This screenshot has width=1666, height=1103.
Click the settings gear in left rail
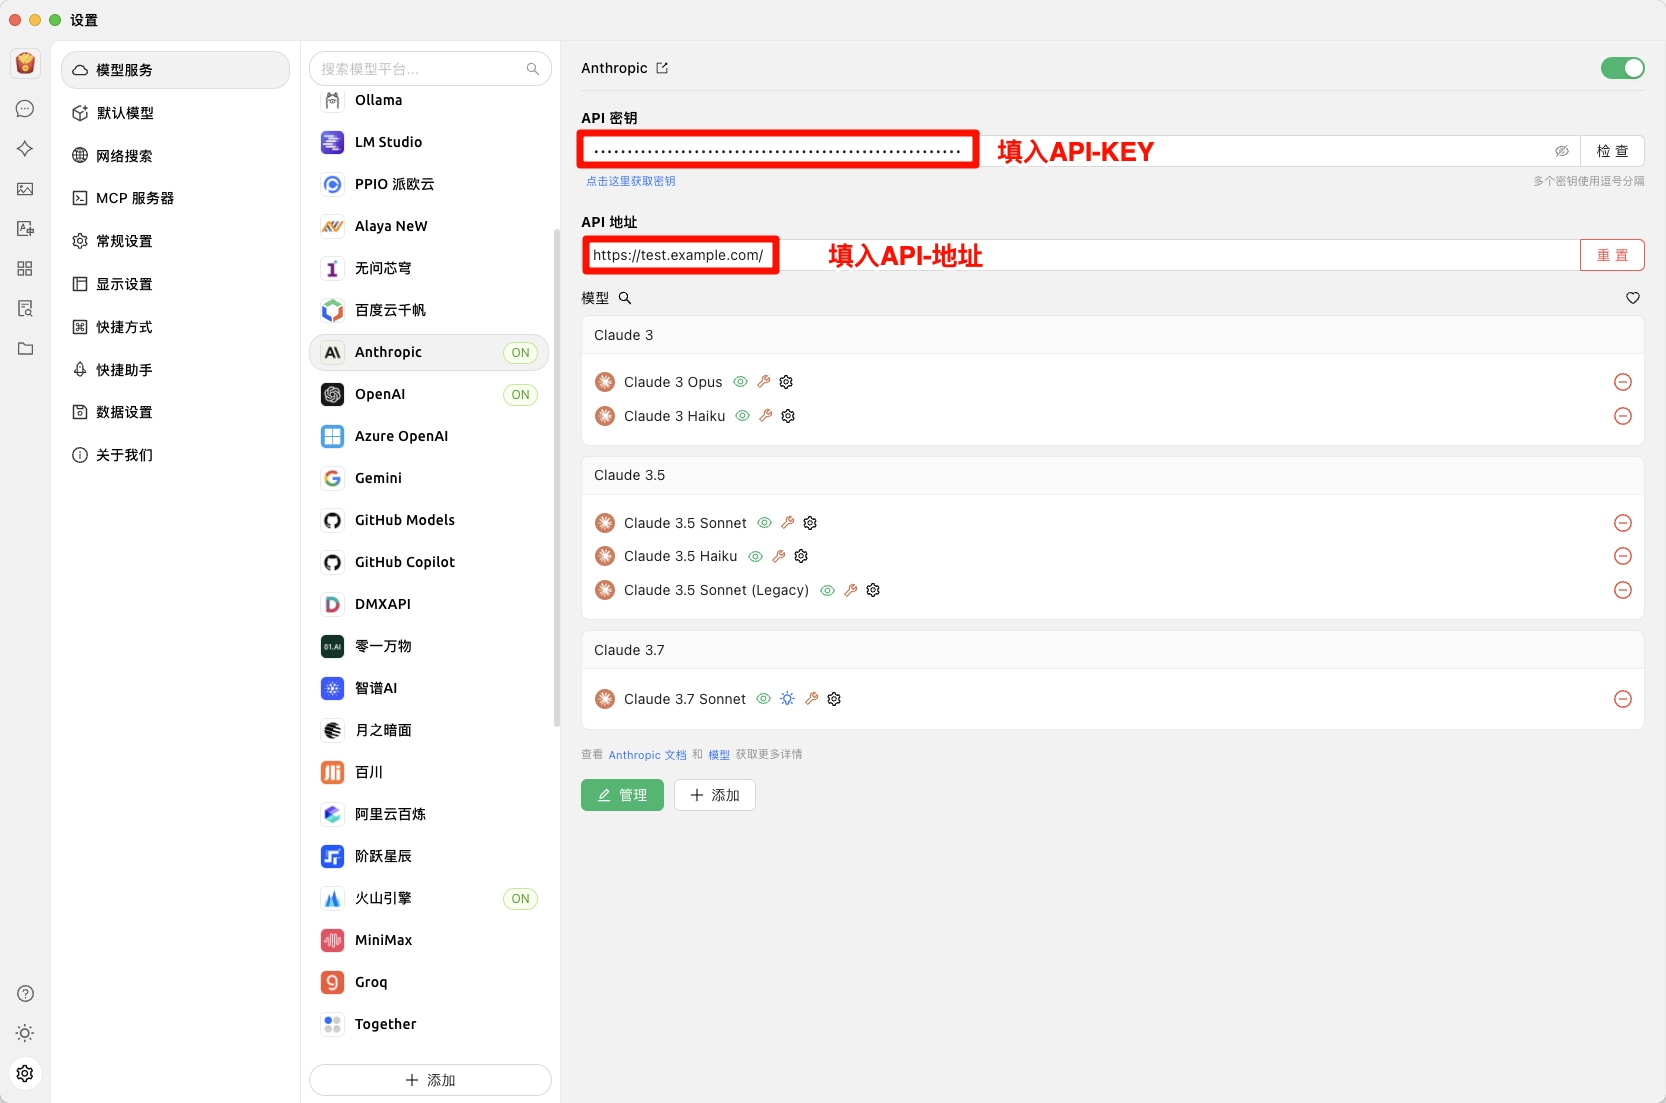pyautogui.click(x=25, y=1073)
